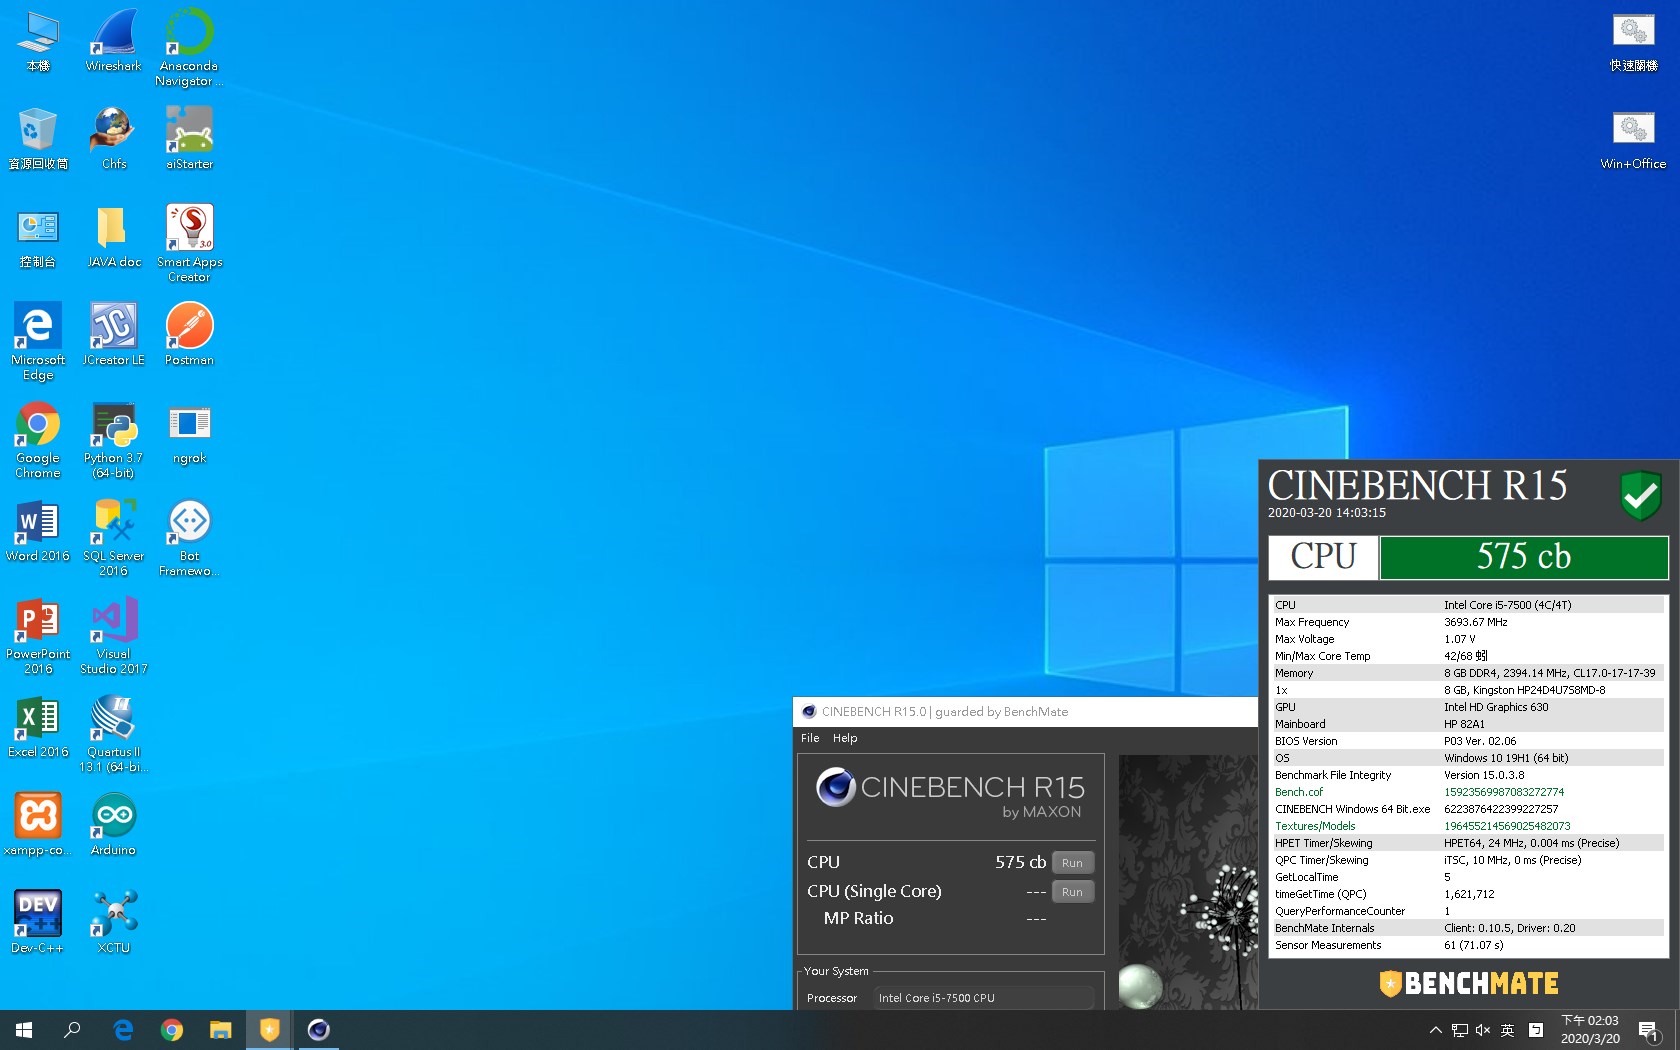Screen dimensions: 1680x1050
Task: Open the taskbar clock and calendar
Action: coord(1590,1030)
